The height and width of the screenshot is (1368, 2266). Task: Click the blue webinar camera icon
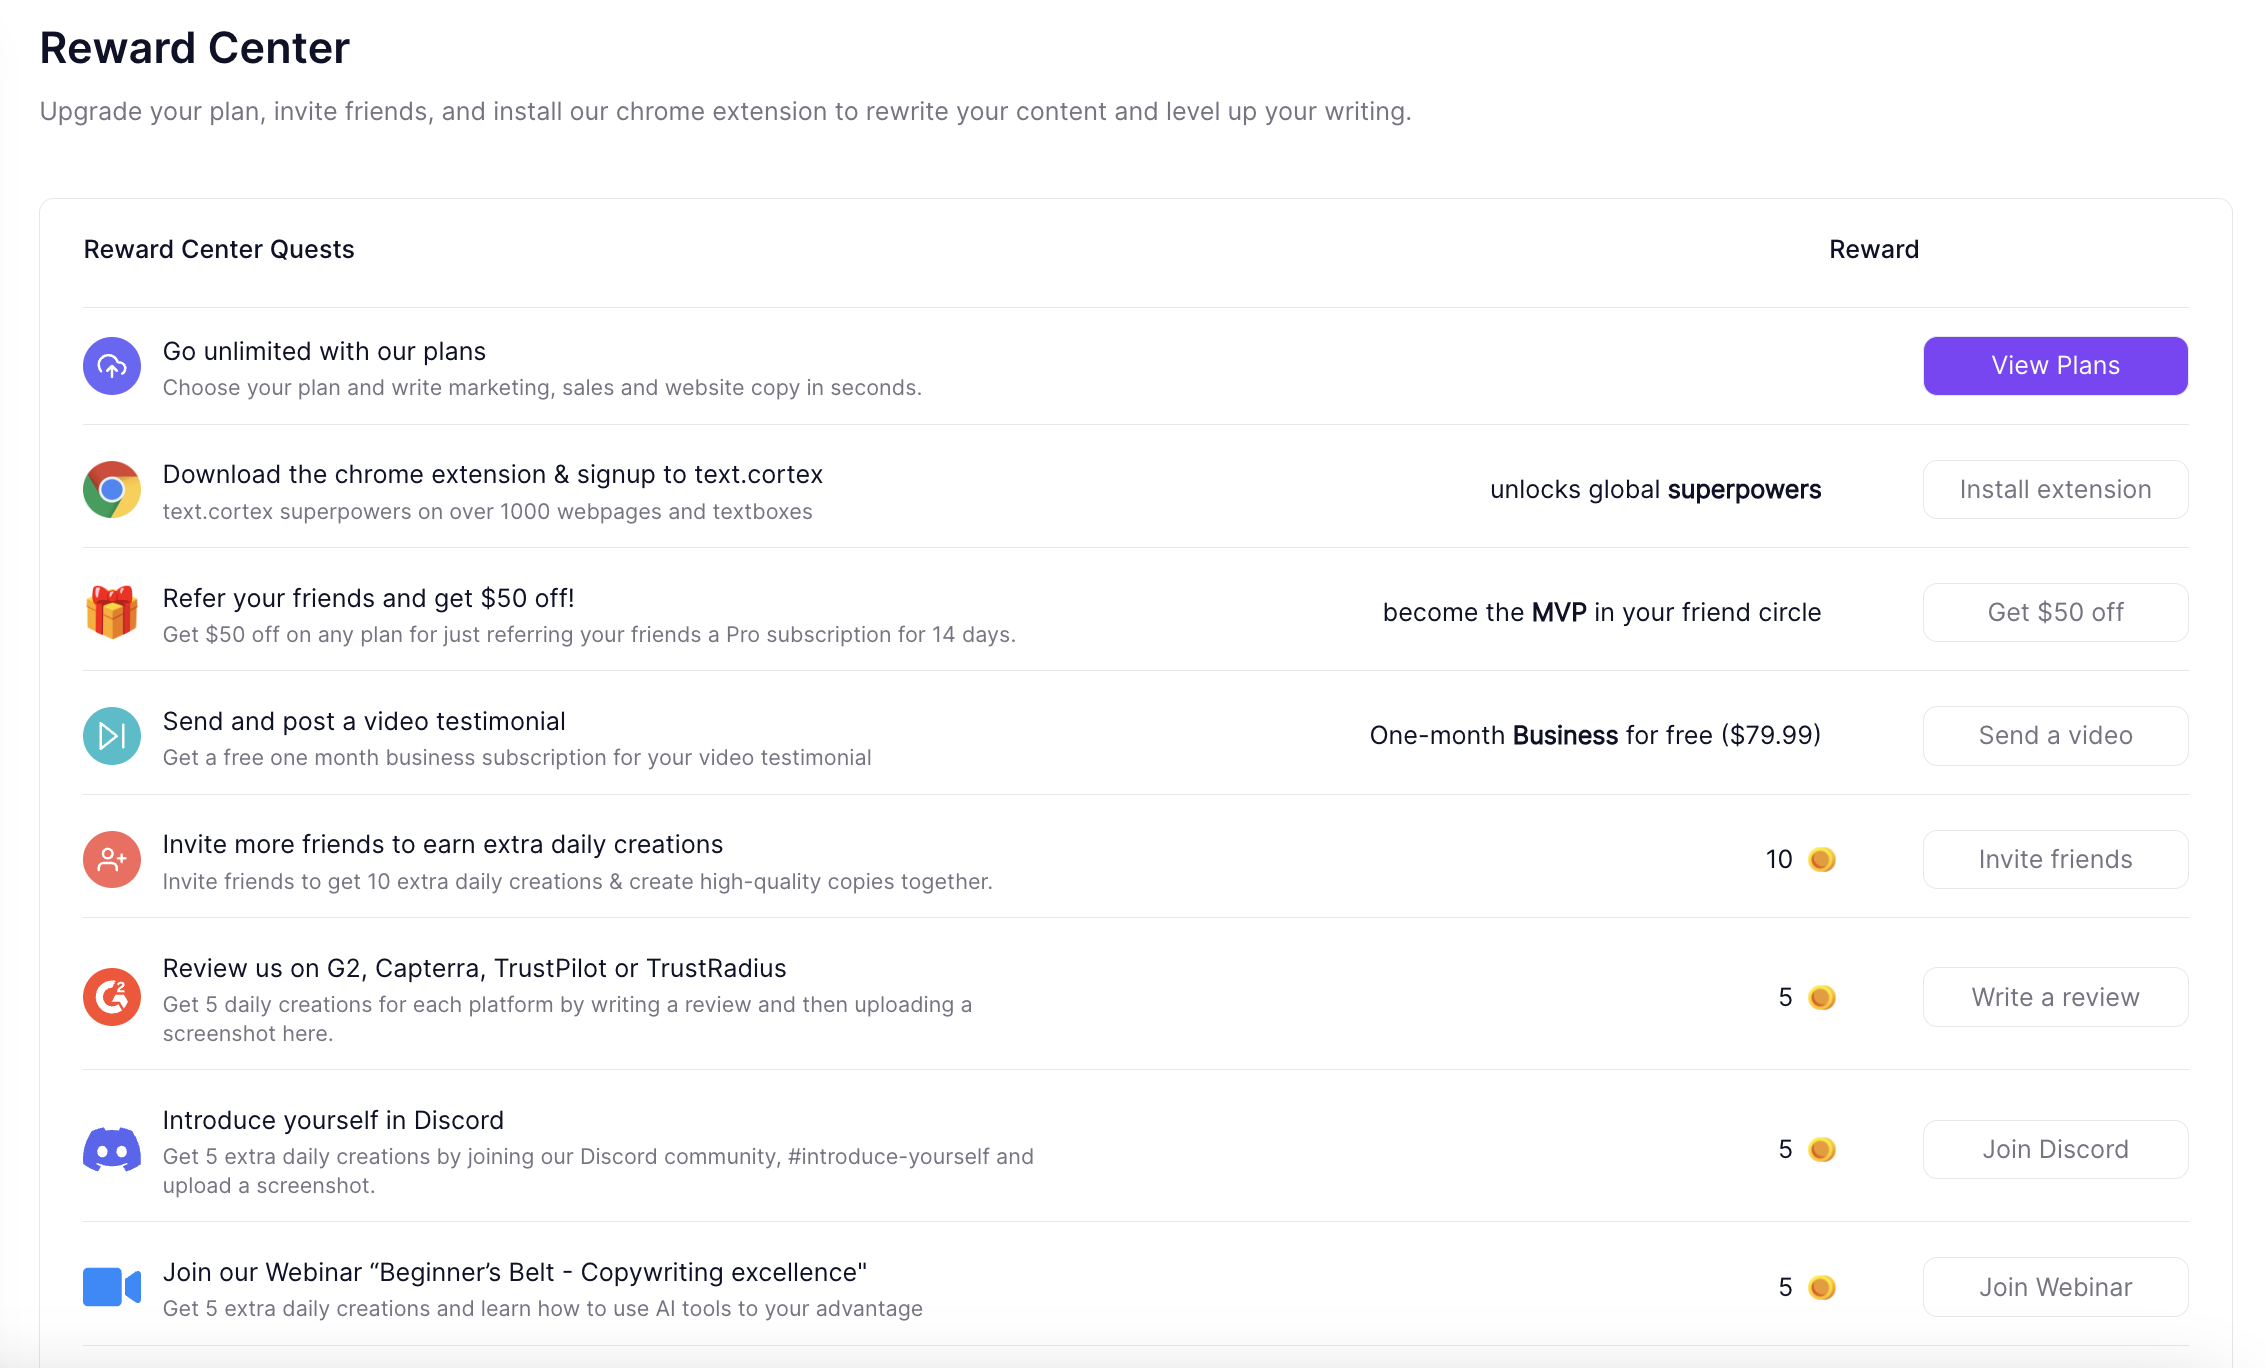click(112, 1287)
